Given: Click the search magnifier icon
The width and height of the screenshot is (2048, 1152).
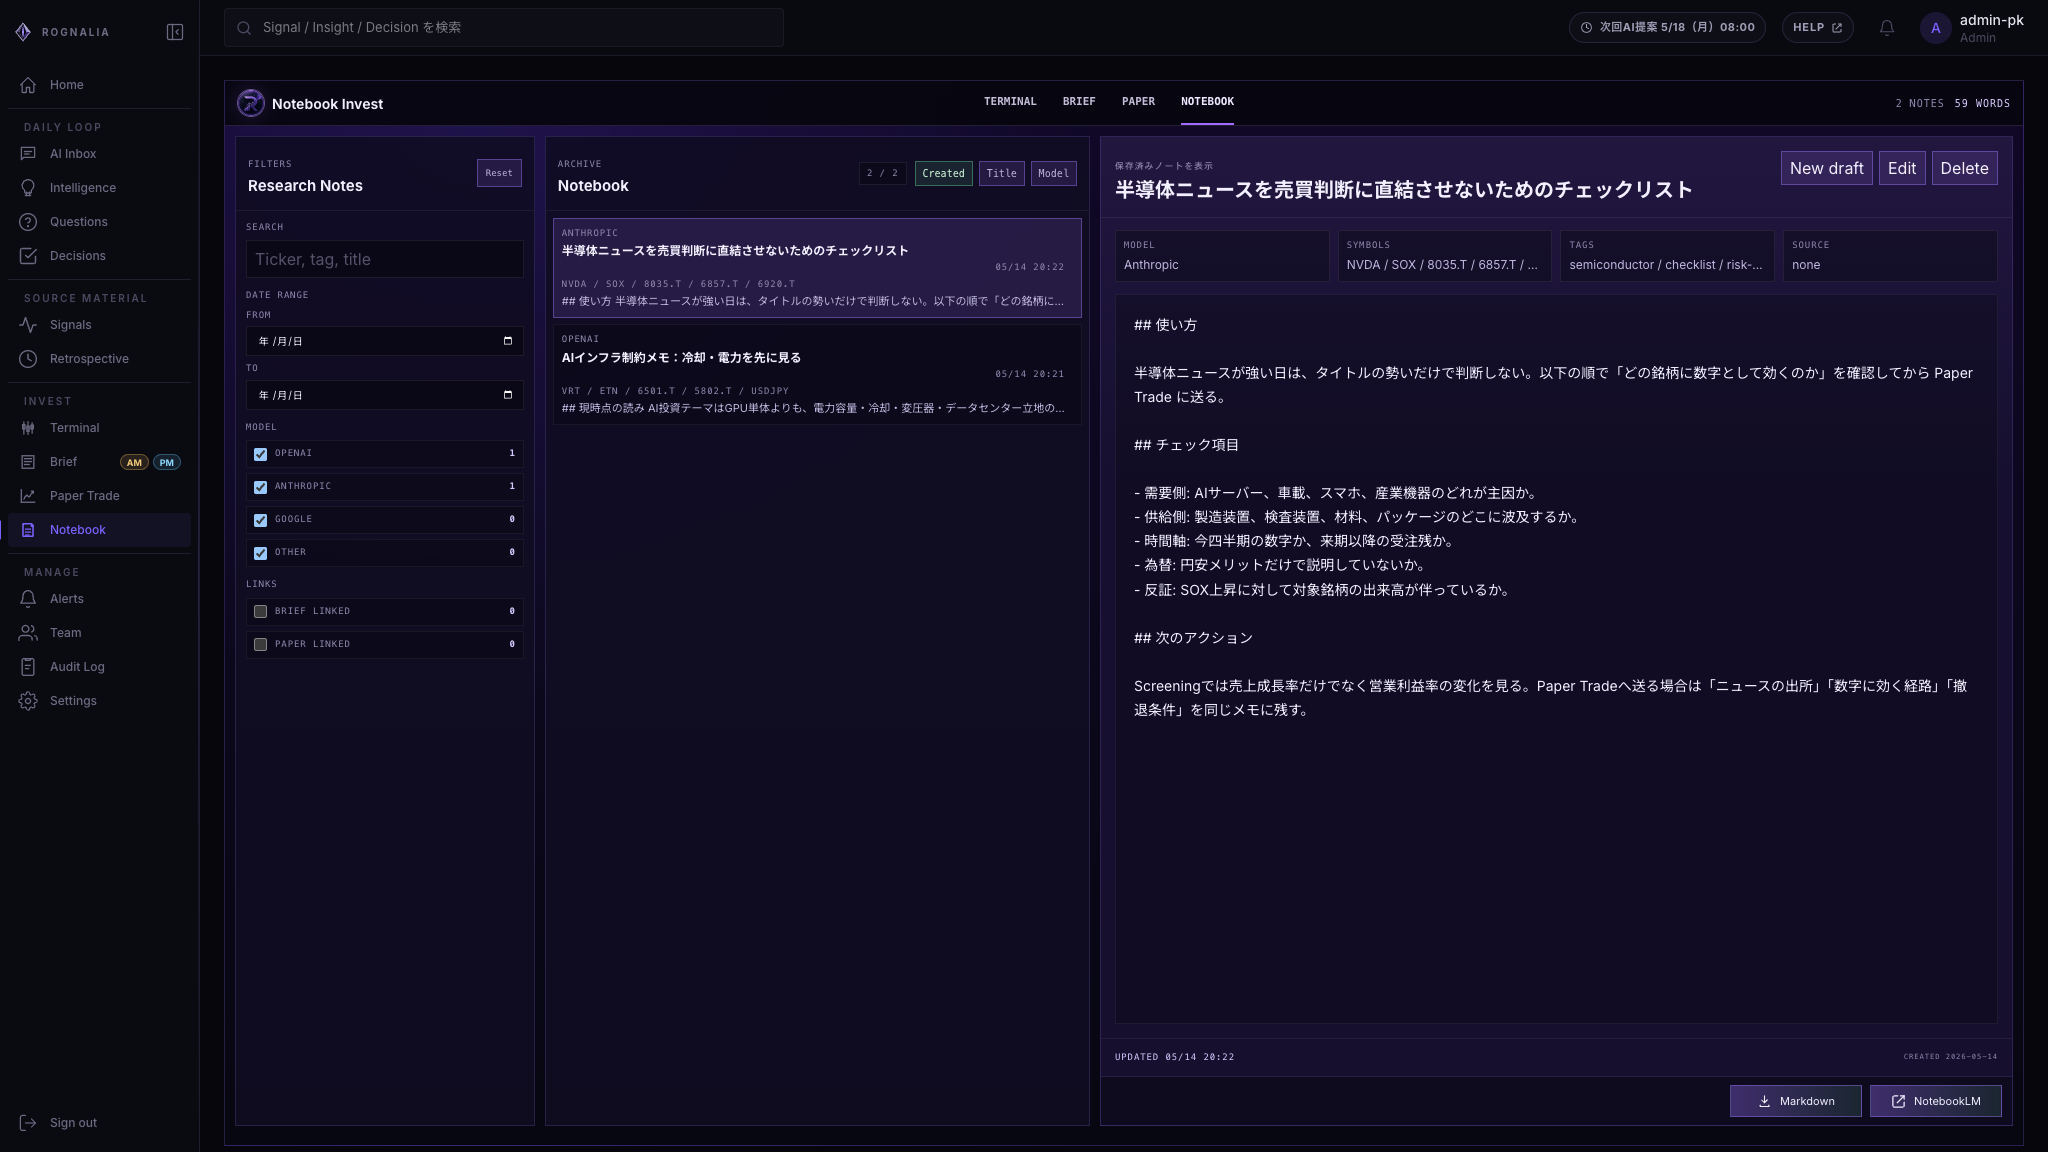Looking at the screenshot, I should [x=244, y=28].
